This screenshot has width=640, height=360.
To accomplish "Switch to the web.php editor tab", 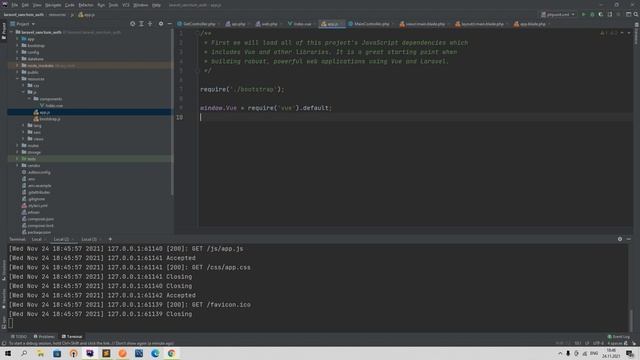I will [267, 24].
